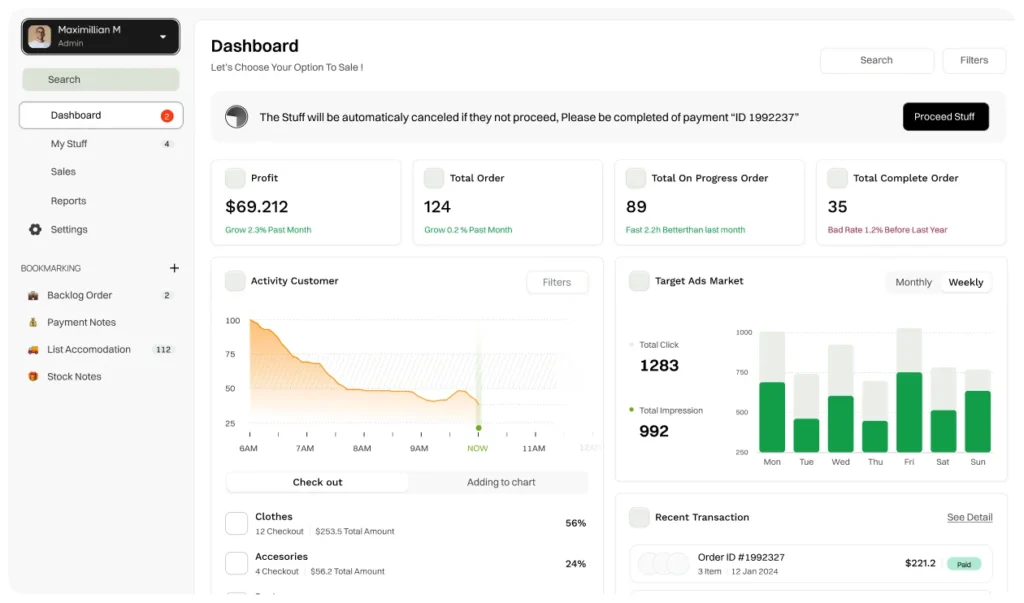The height and width of the screenshot is (603, 1024).
Task: Expand the Maximillian M account dropdown arrow
Action: [x=163, y=37]
